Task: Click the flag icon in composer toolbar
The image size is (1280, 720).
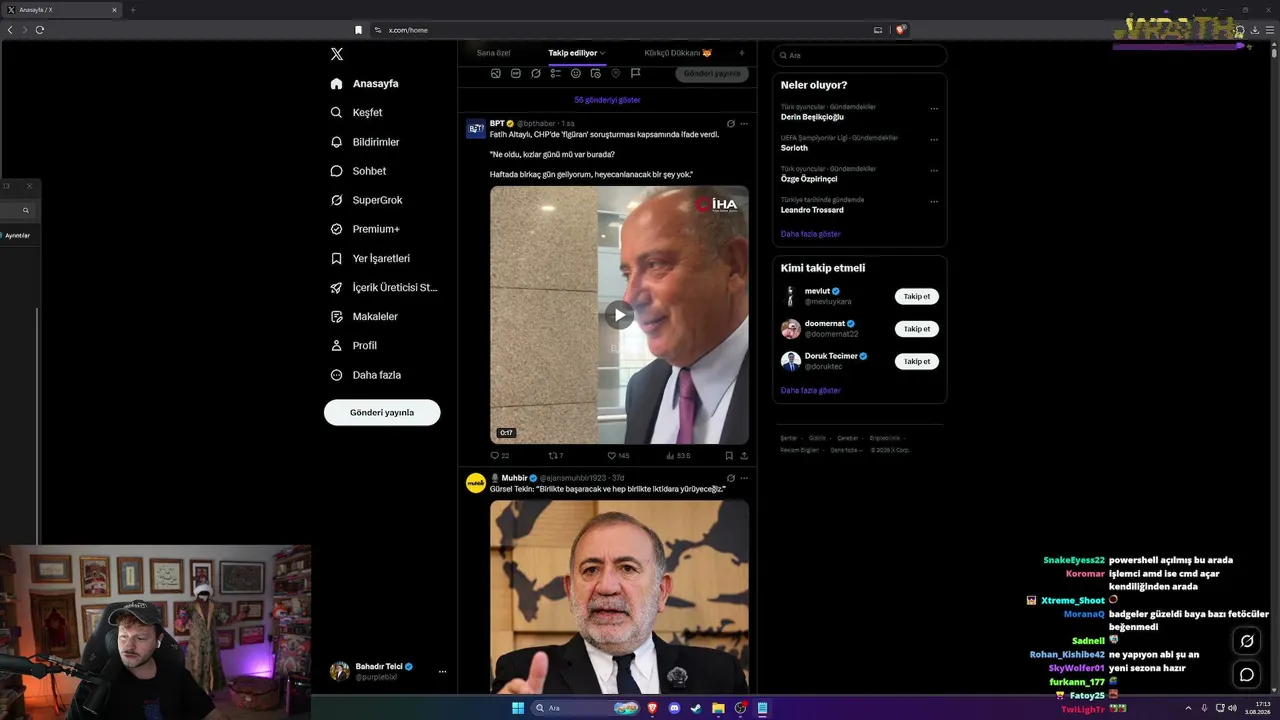Action: coord(636,73)
